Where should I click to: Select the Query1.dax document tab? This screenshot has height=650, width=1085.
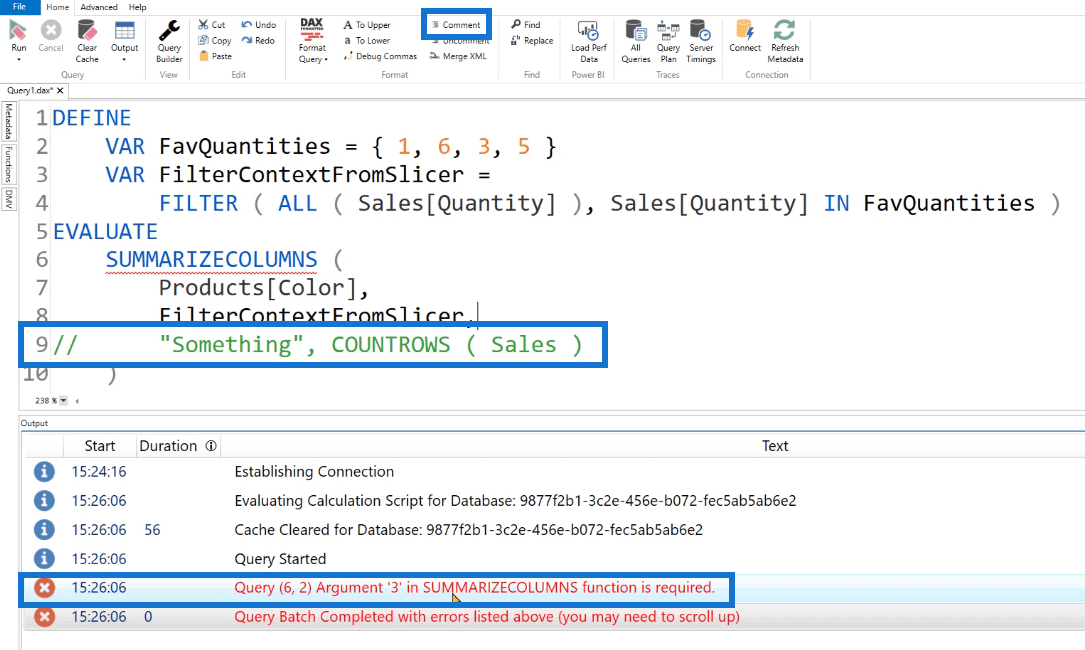coord(30,91)
